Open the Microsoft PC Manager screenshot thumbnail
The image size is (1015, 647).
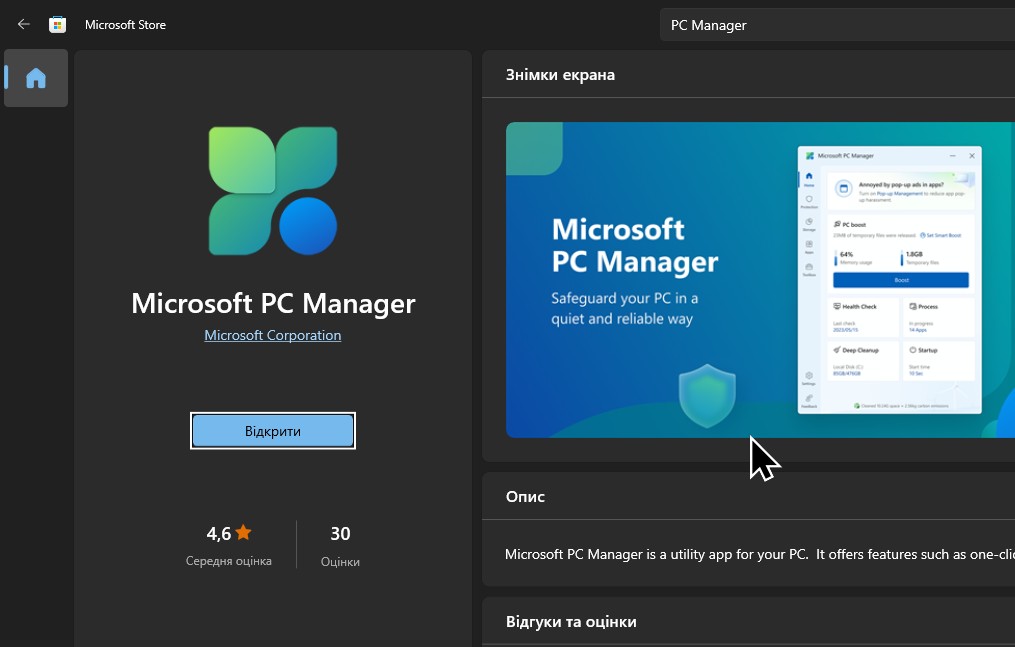pos(760,280)
